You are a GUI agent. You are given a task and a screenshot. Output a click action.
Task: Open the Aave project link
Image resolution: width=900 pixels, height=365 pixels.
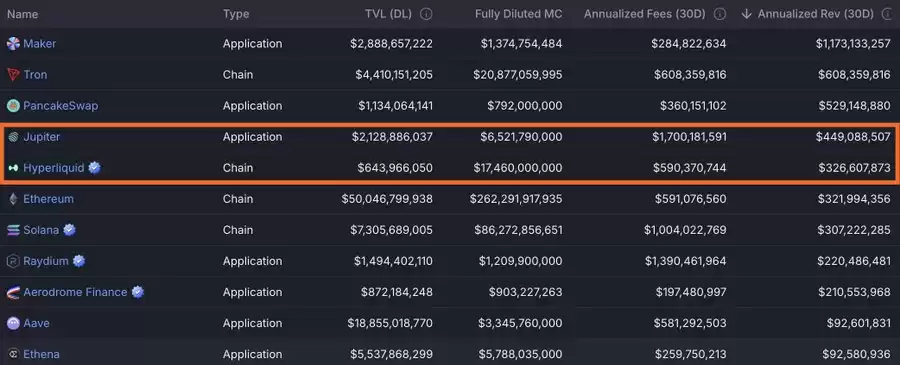point(36,323)
